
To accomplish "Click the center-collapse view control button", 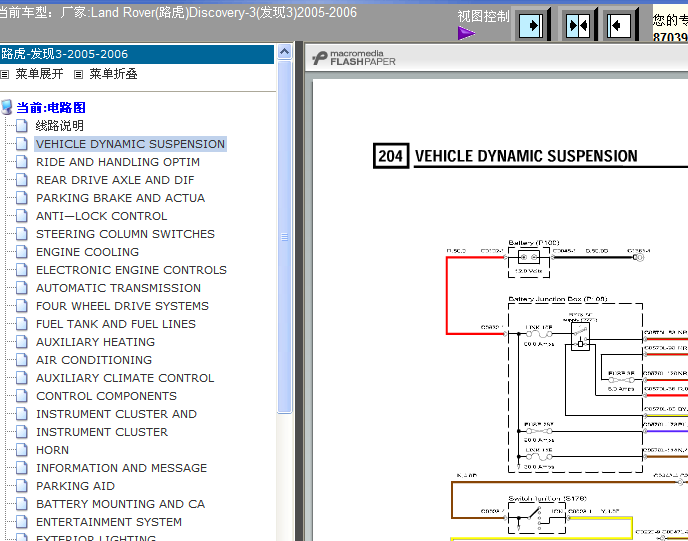I will pos(578,25).
